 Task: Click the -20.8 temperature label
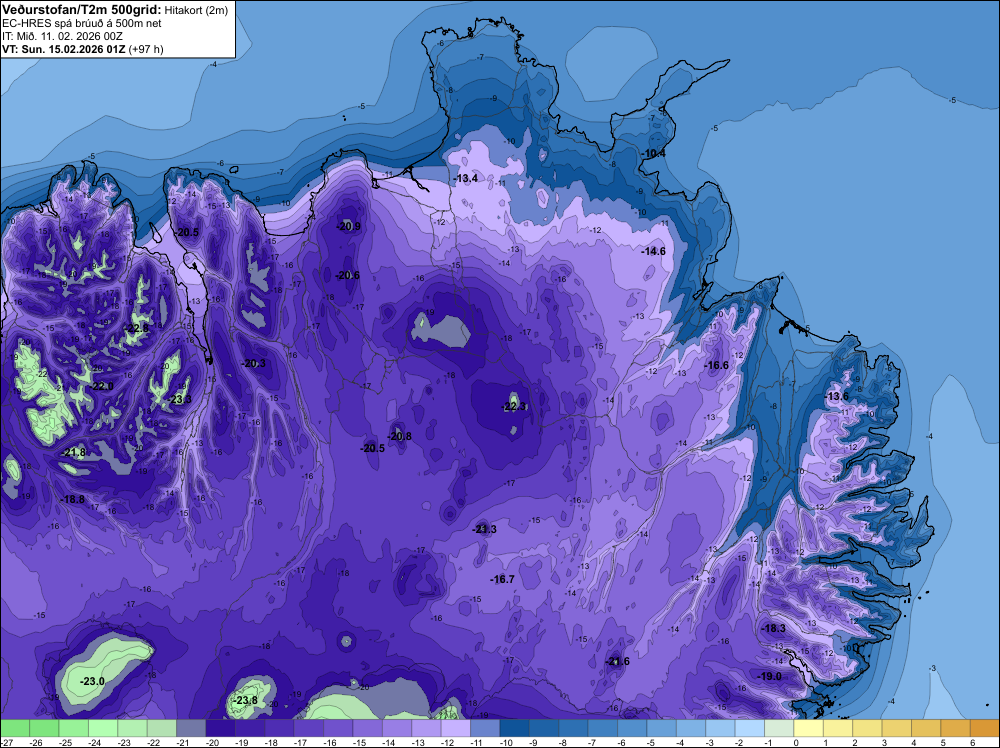(399, 436)
